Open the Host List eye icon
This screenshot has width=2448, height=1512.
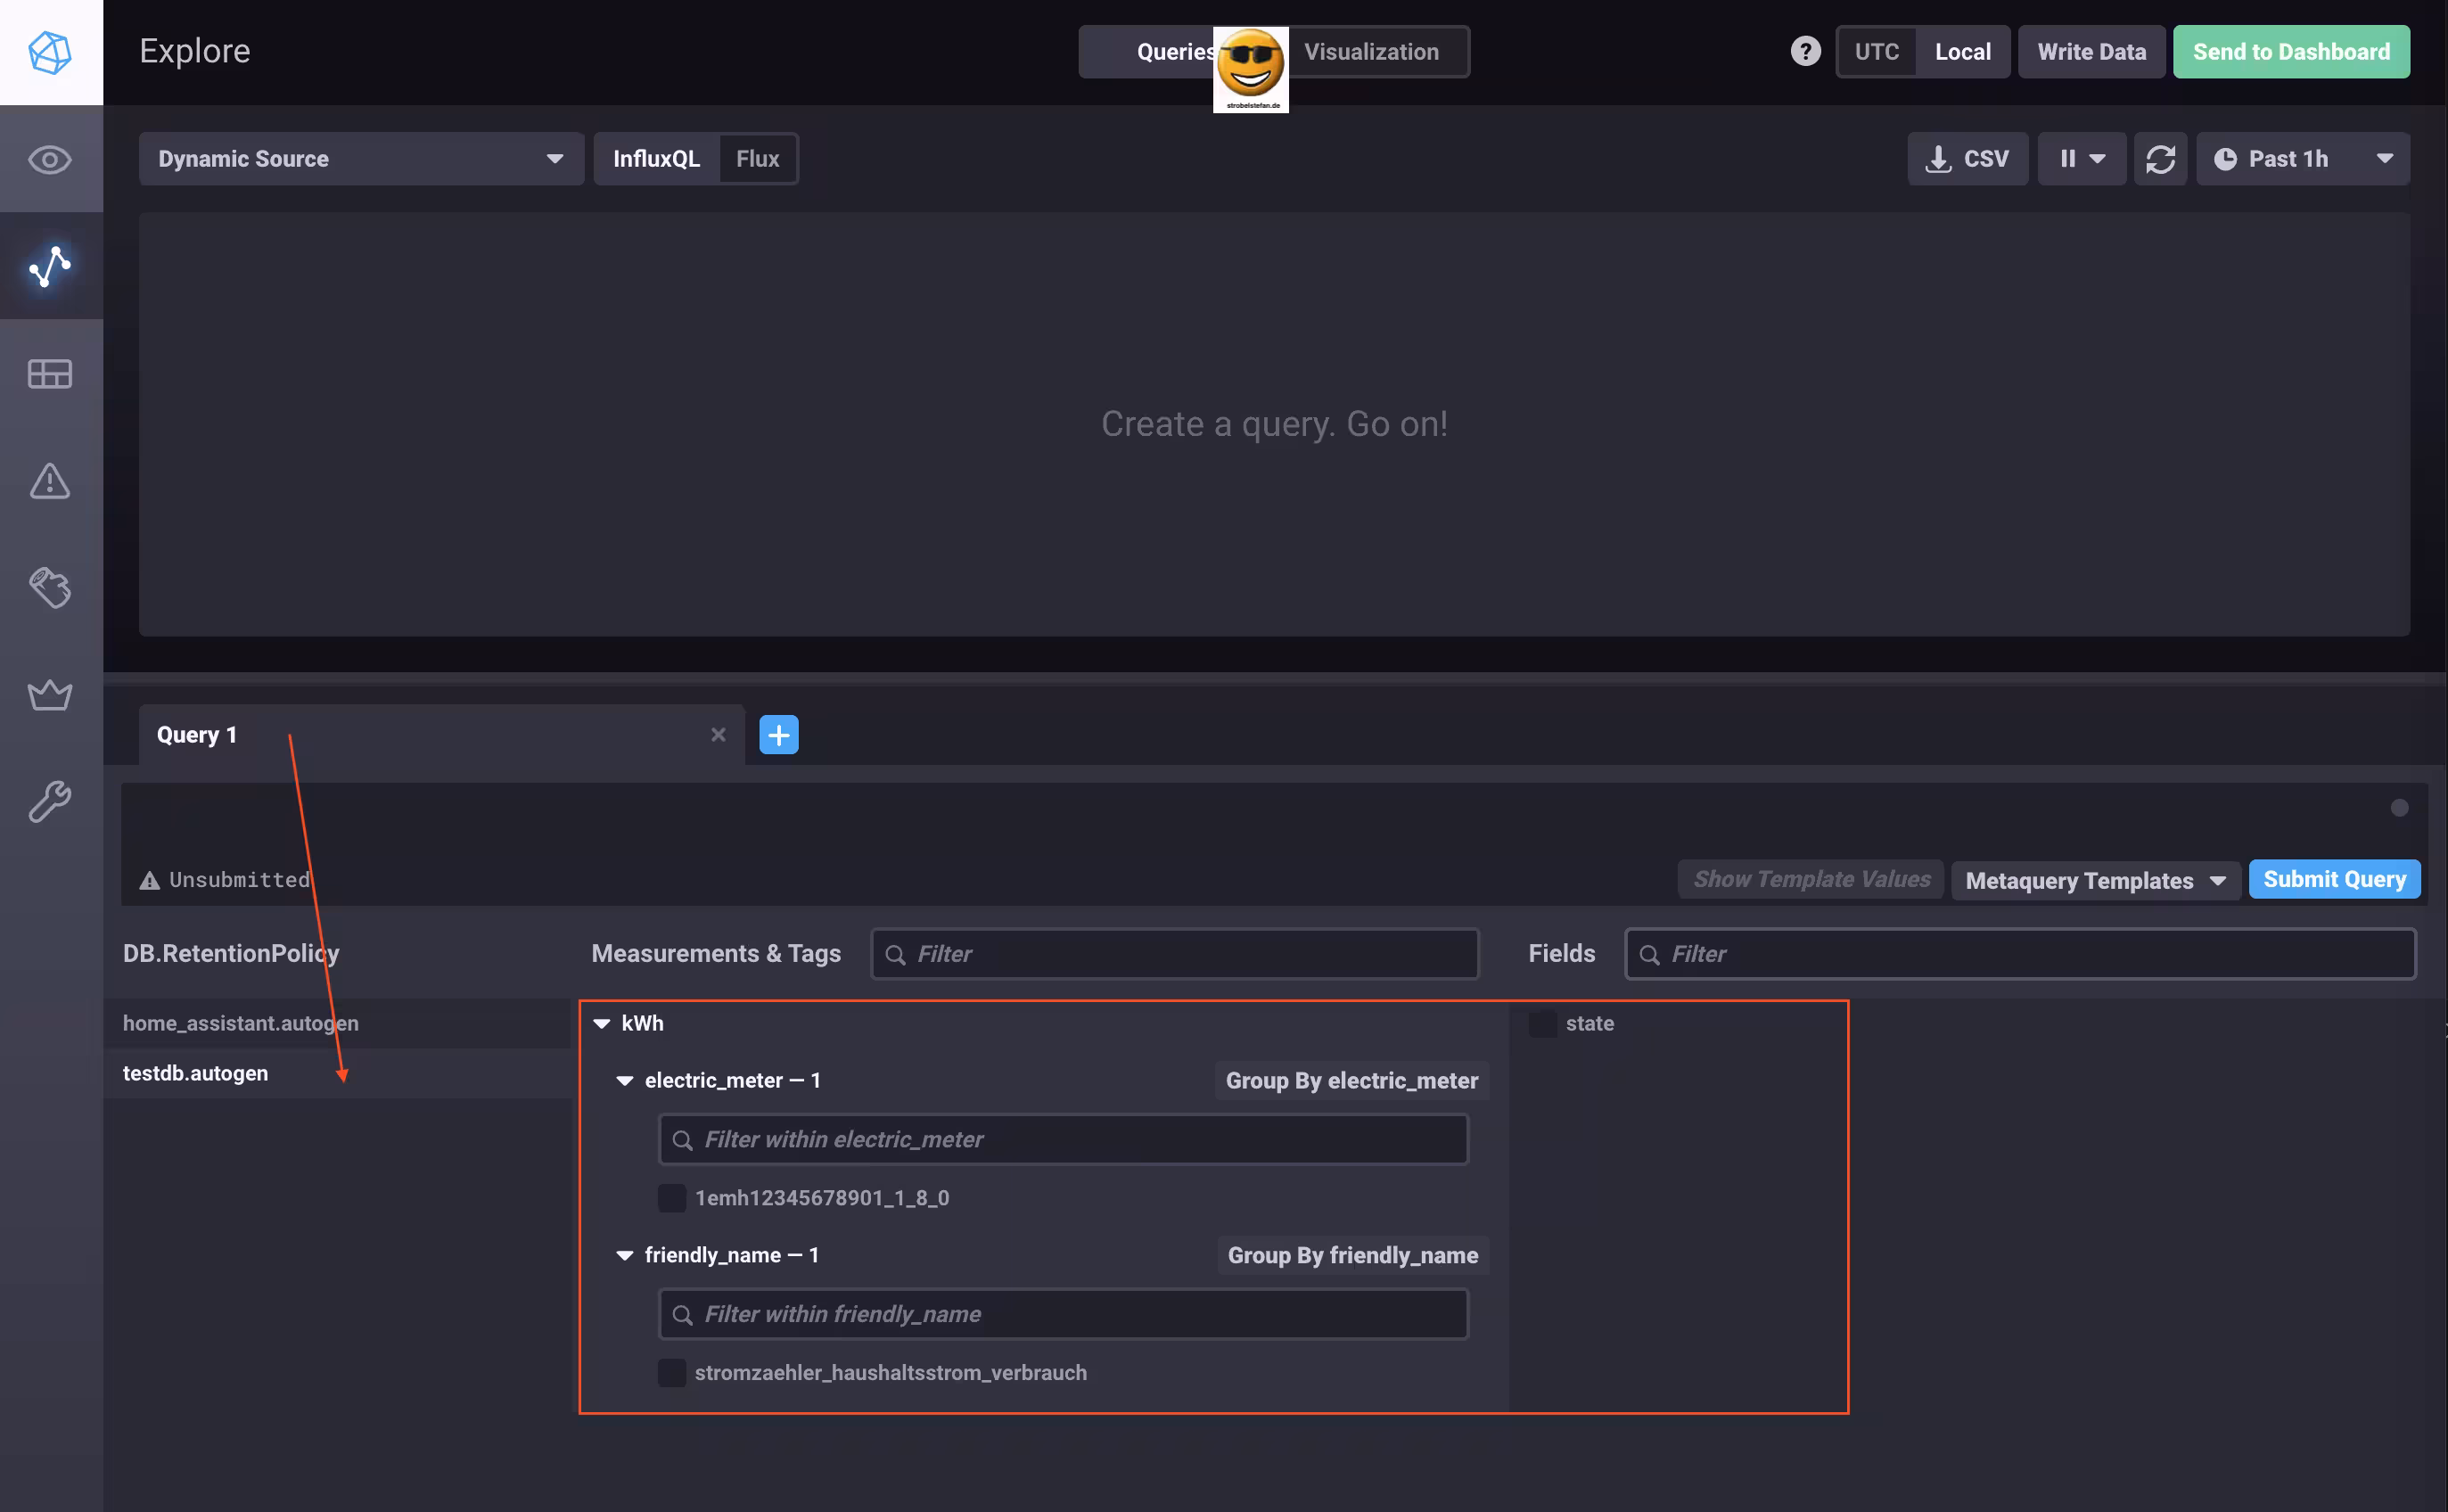(x=50, y=159)
